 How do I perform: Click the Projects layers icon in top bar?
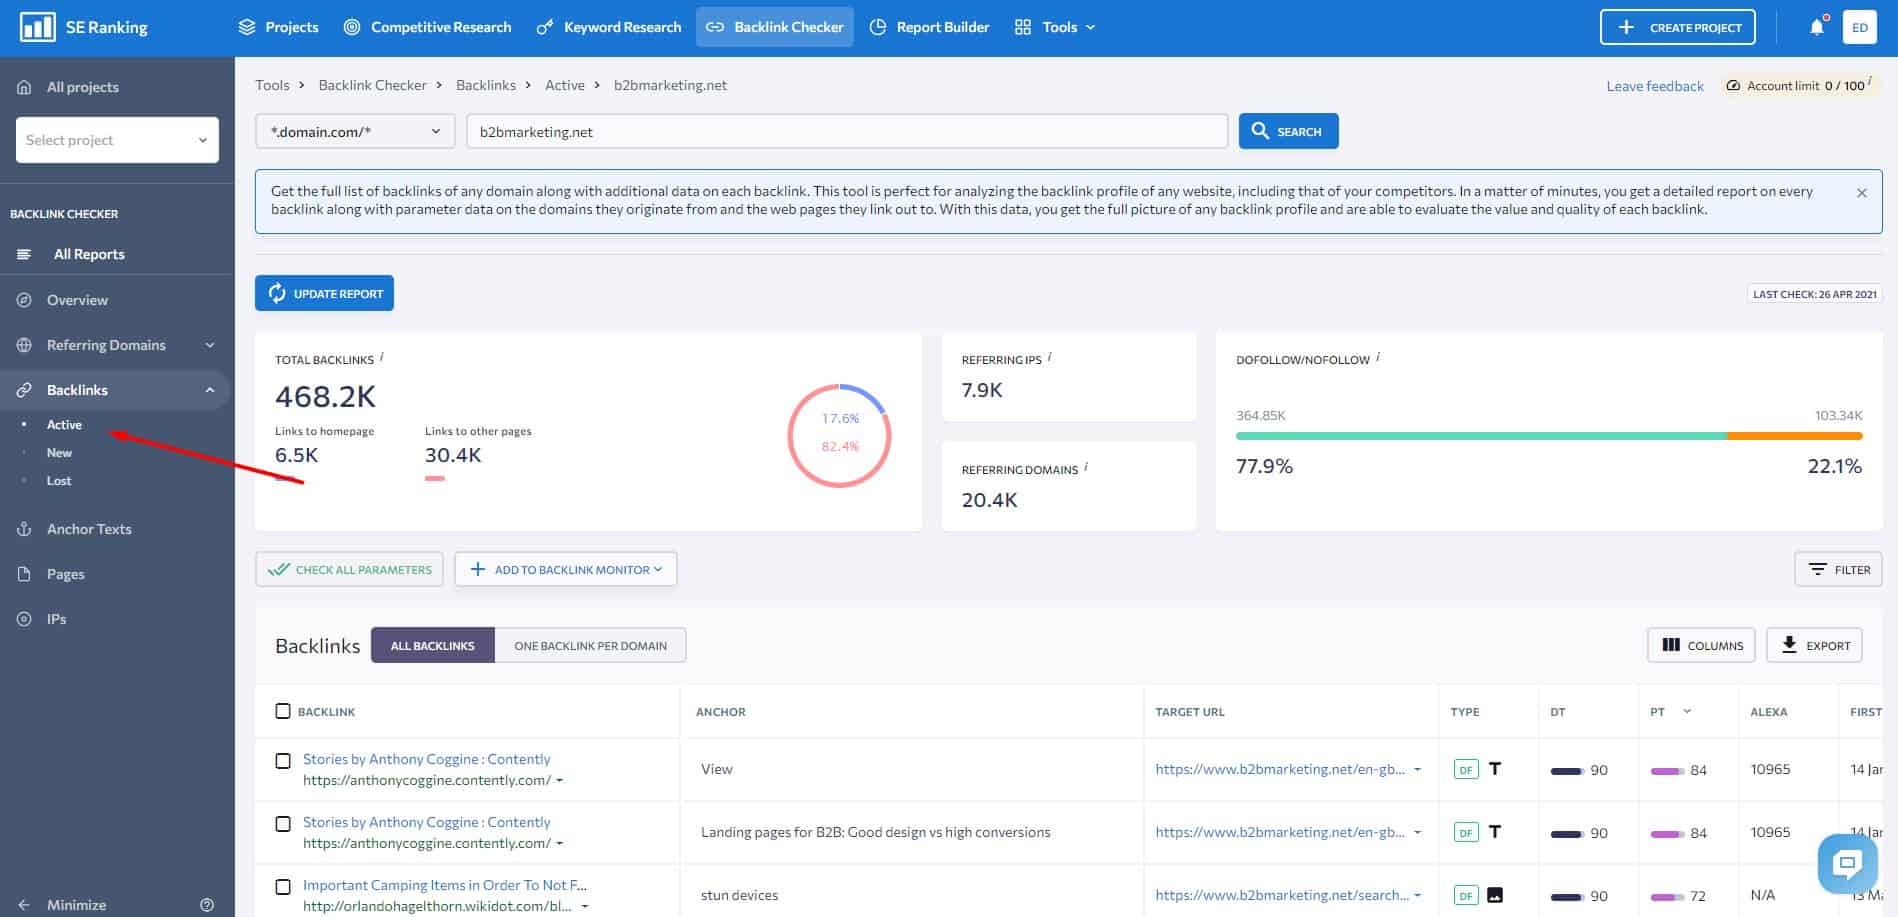[247, 27]
